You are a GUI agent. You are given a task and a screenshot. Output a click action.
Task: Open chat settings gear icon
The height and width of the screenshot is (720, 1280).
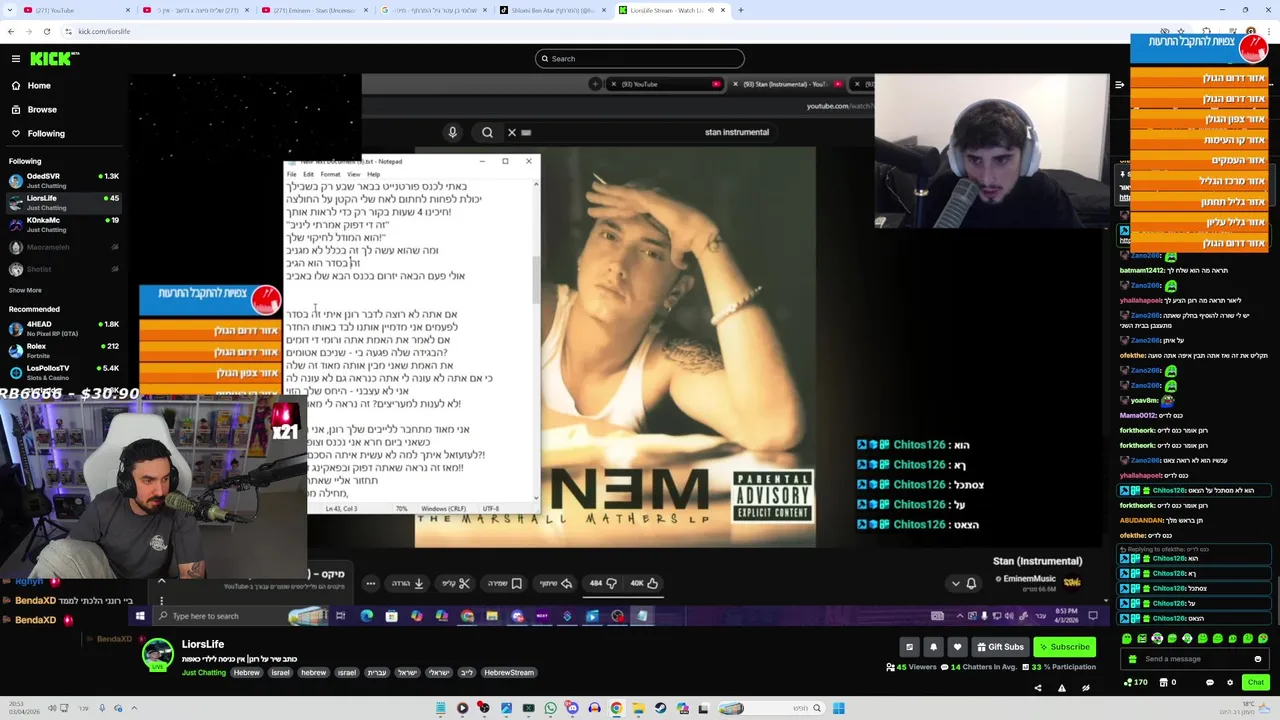click(1230, 682)
